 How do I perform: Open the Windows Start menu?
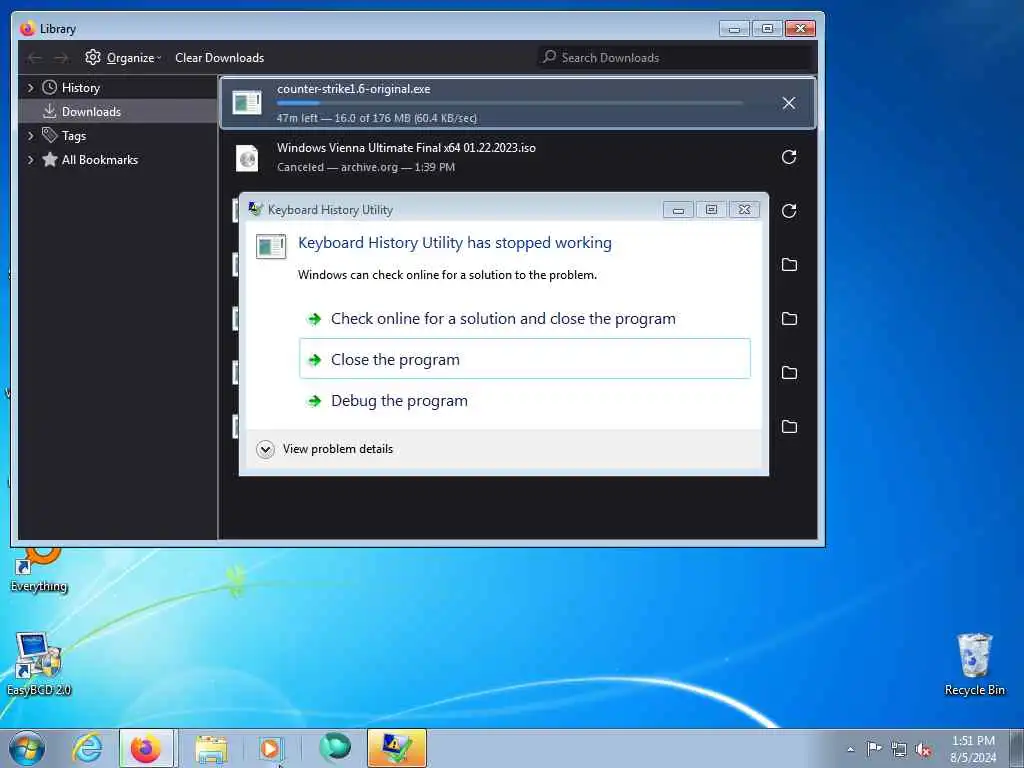click(x=27, y=748)
